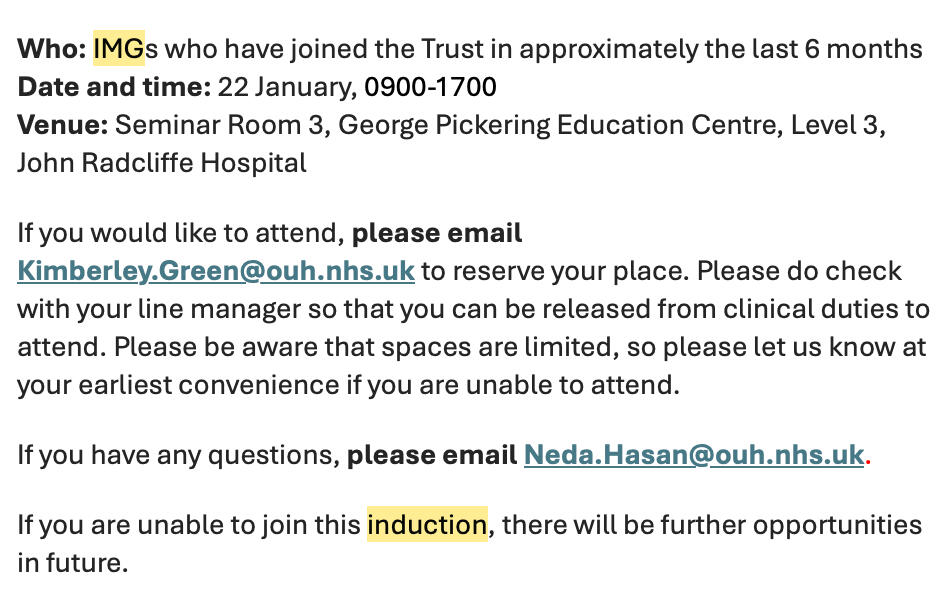
Task: Open the Kimberley.Green@ouh.nhs.uk email link
Action: [x=216, y=271]
